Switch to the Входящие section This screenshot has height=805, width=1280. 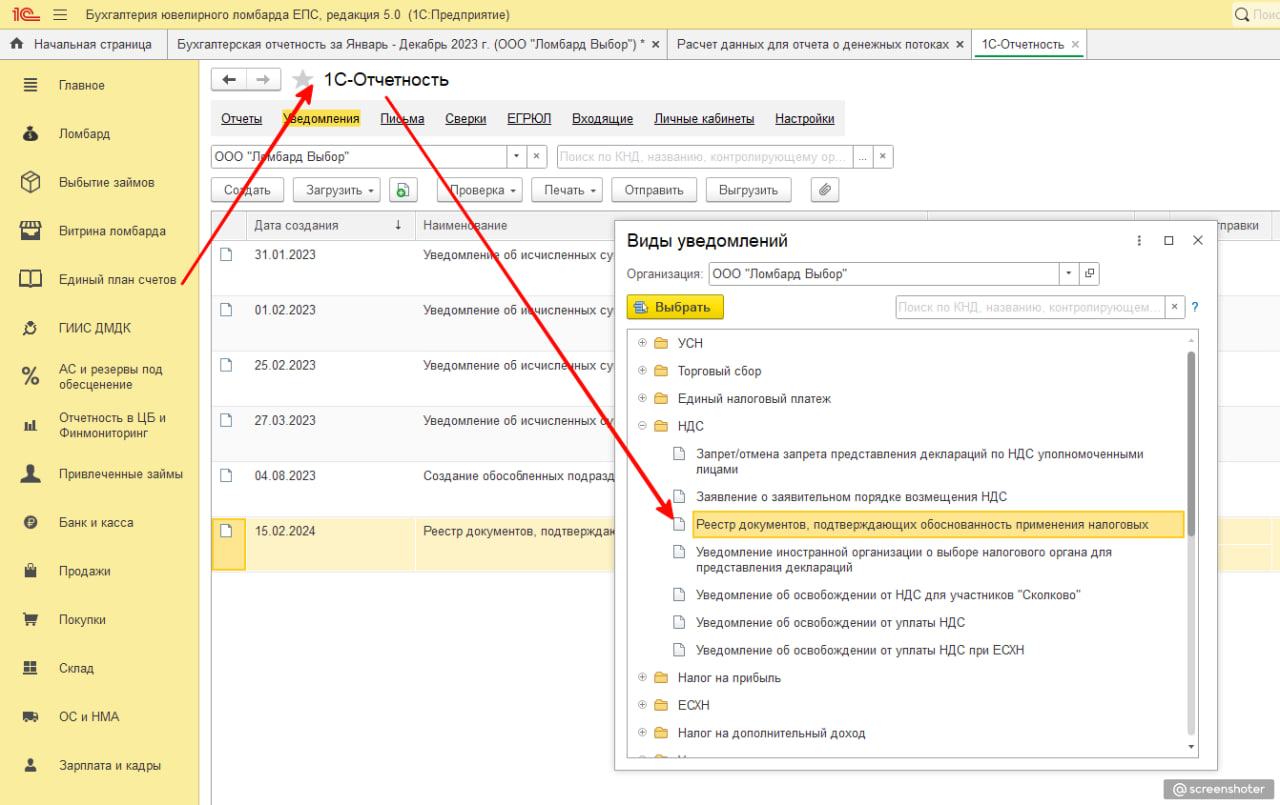tap(603, 118)
